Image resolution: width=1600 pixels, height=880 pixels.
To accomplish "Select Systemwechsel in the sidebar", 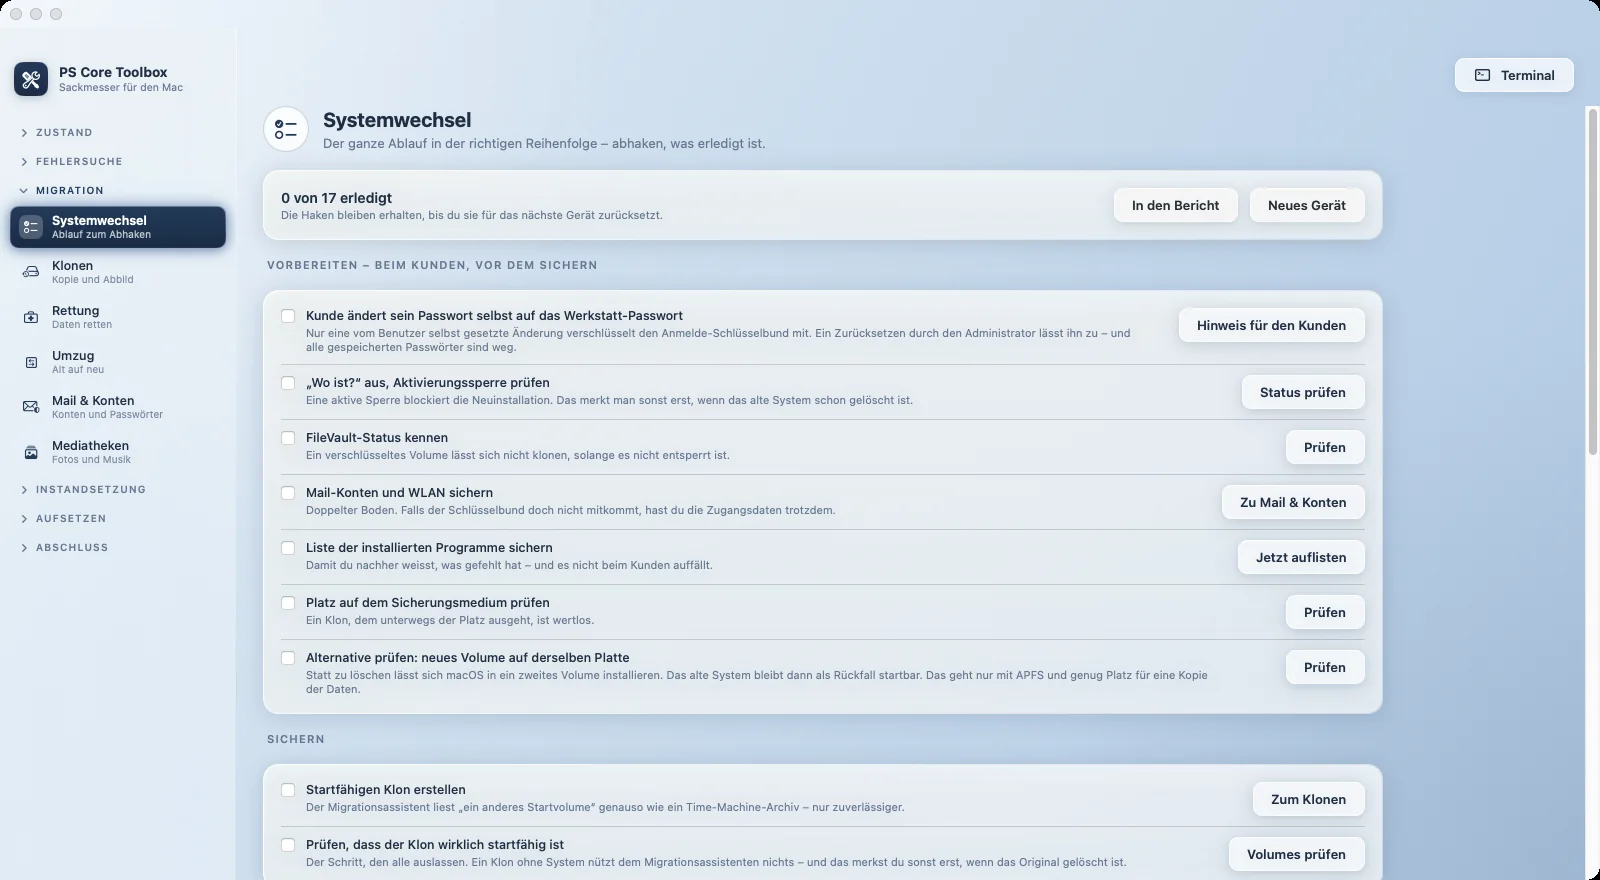I will pos(118,227).
